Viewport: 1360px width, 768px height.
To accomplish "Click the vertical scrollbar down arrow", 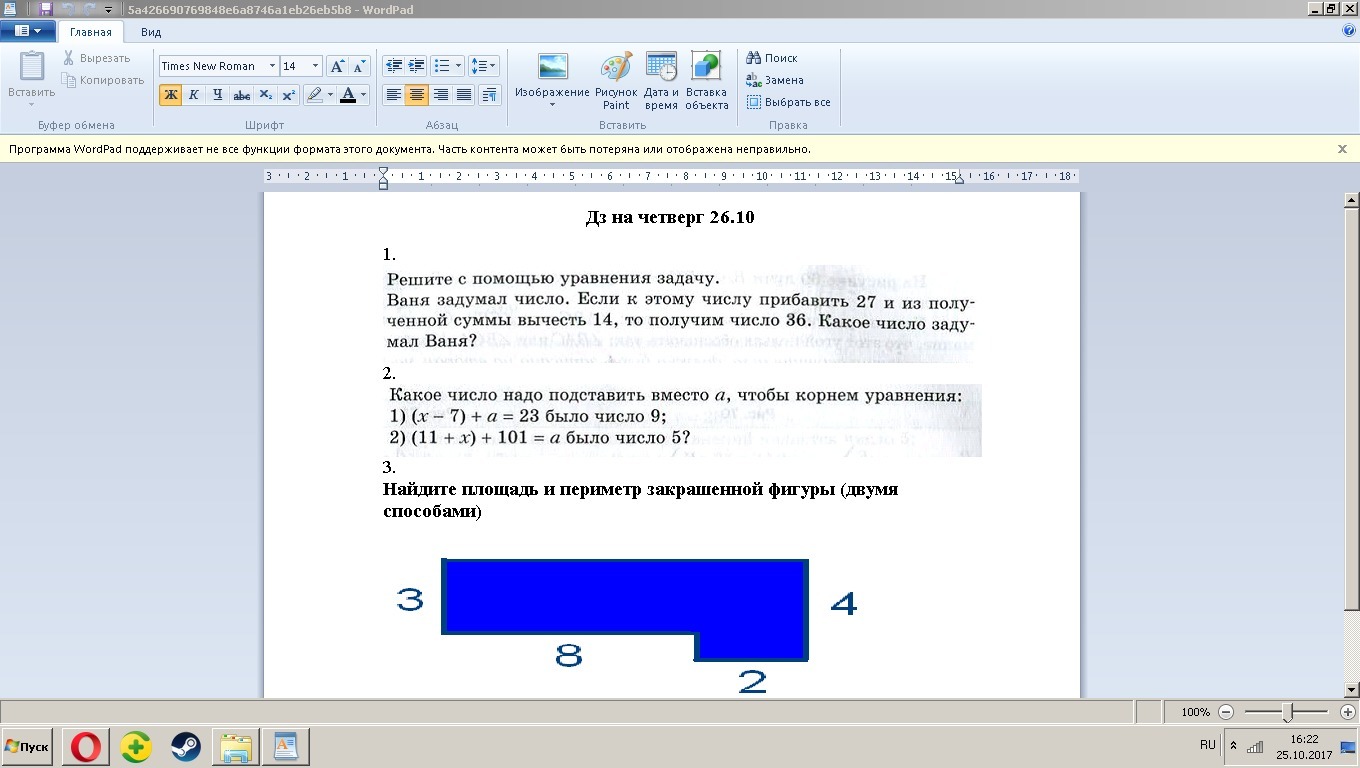I will click(x=1351, y=689).
